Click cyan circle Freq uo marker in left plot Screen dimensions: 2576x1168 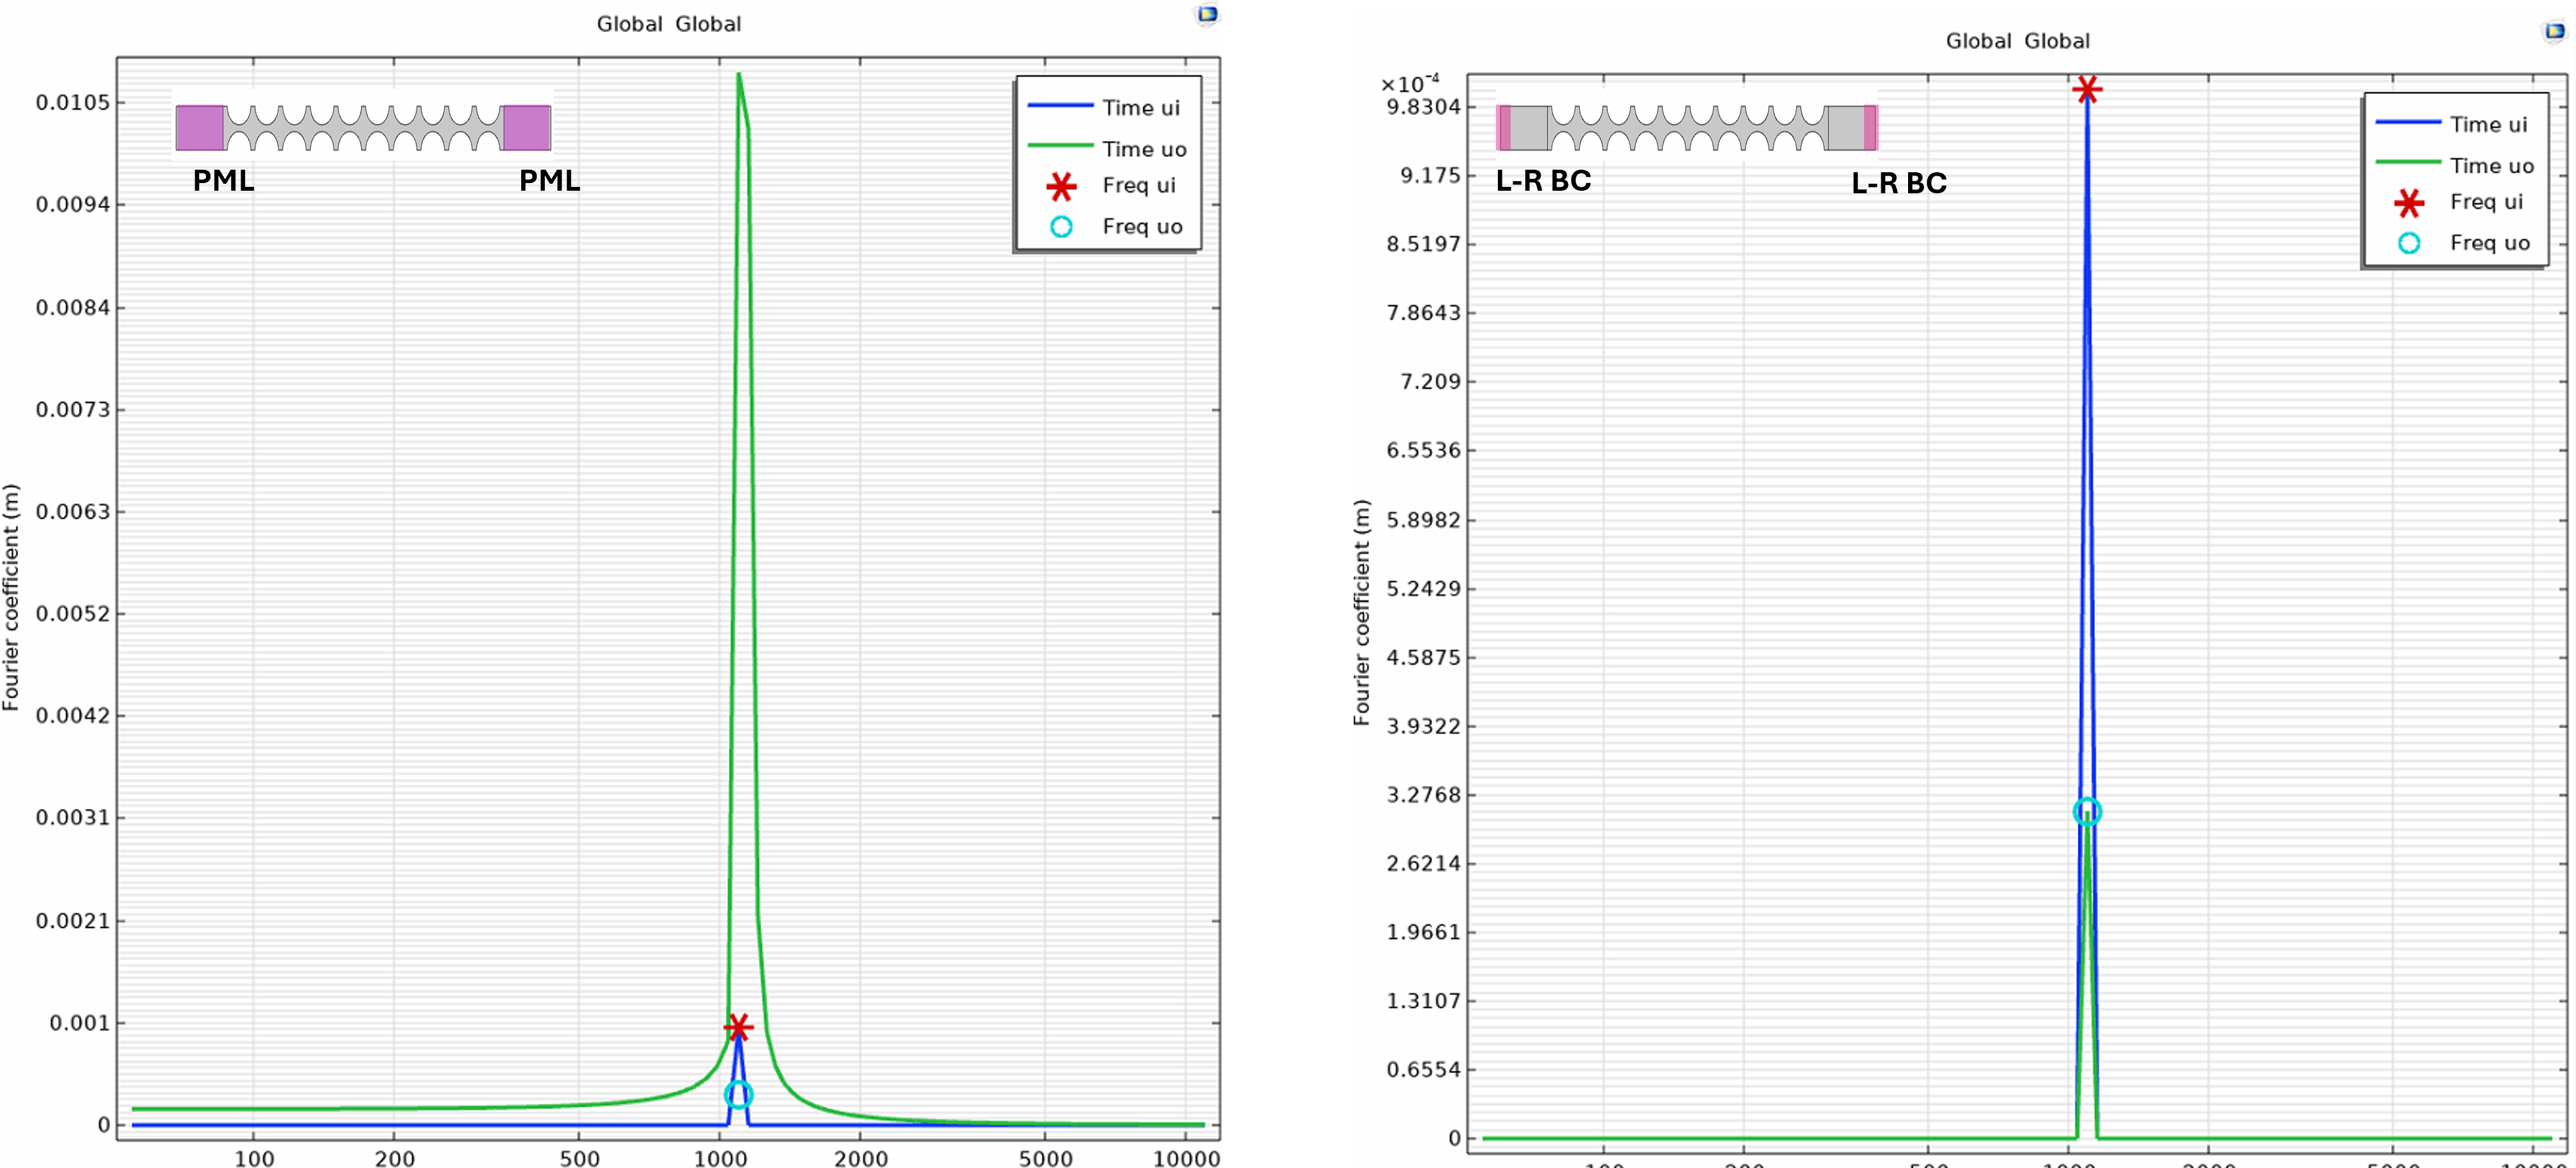coord(738,1095)
